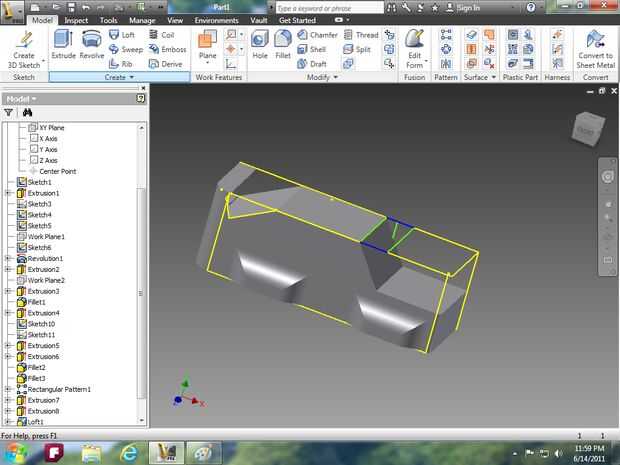Open the Model browser dropdown
The image size is (620, 465).
pos(21,98)
